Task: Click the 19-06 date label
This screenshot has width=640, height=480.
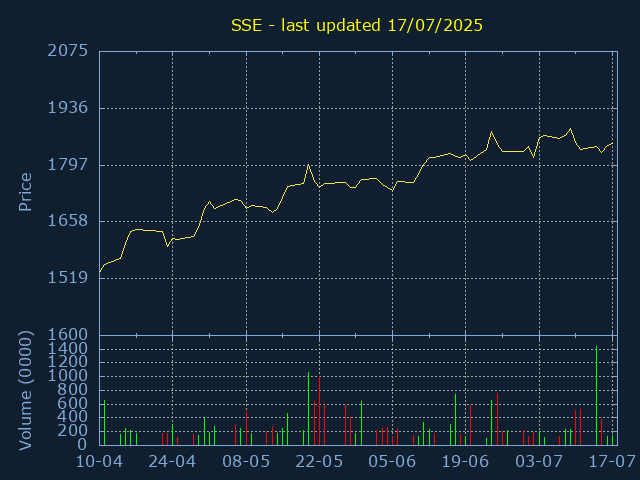Action: coord(465,462)
